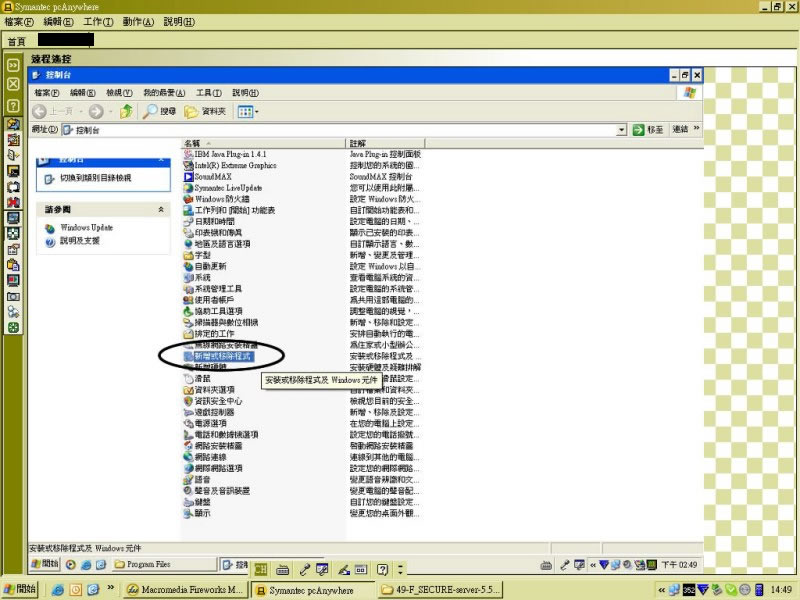This screenshot has height=600, width=800.
Task: Open the 網際網路選項 item
Action: tap(213, 468)
